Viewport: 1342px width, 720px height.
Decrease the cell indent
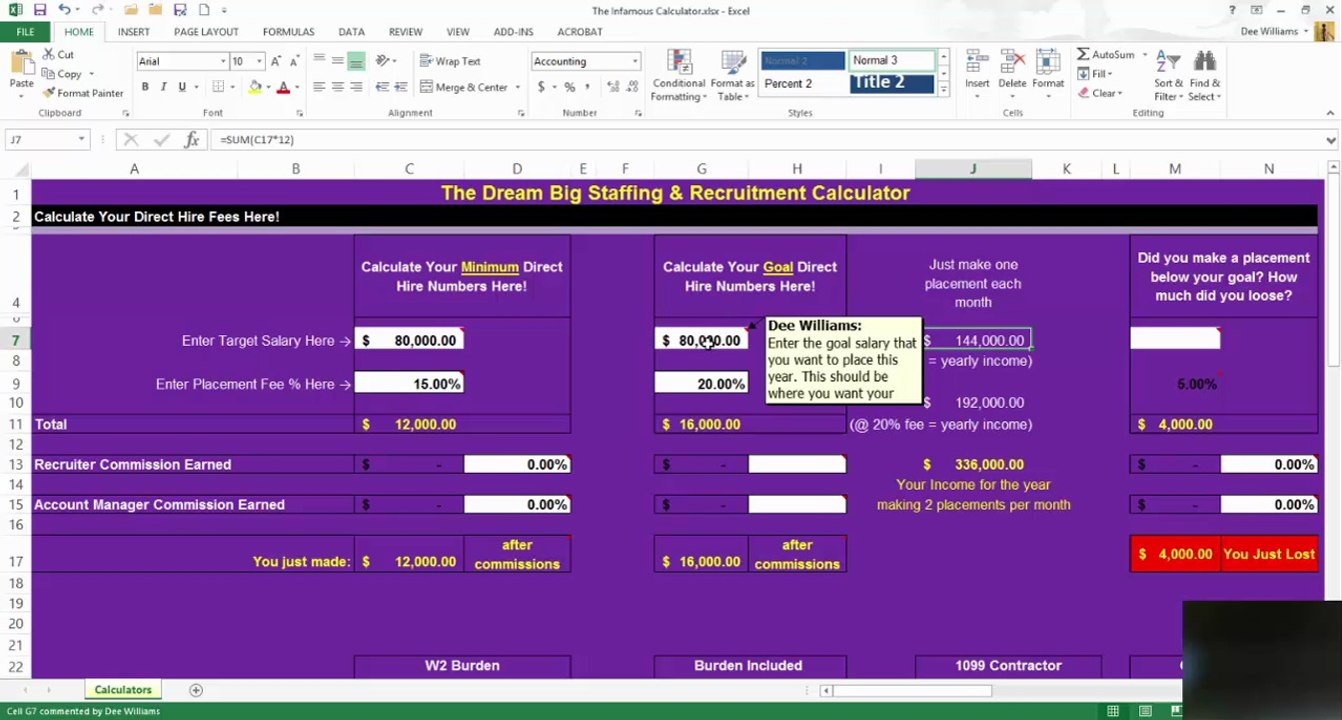[x=382, y=87]
